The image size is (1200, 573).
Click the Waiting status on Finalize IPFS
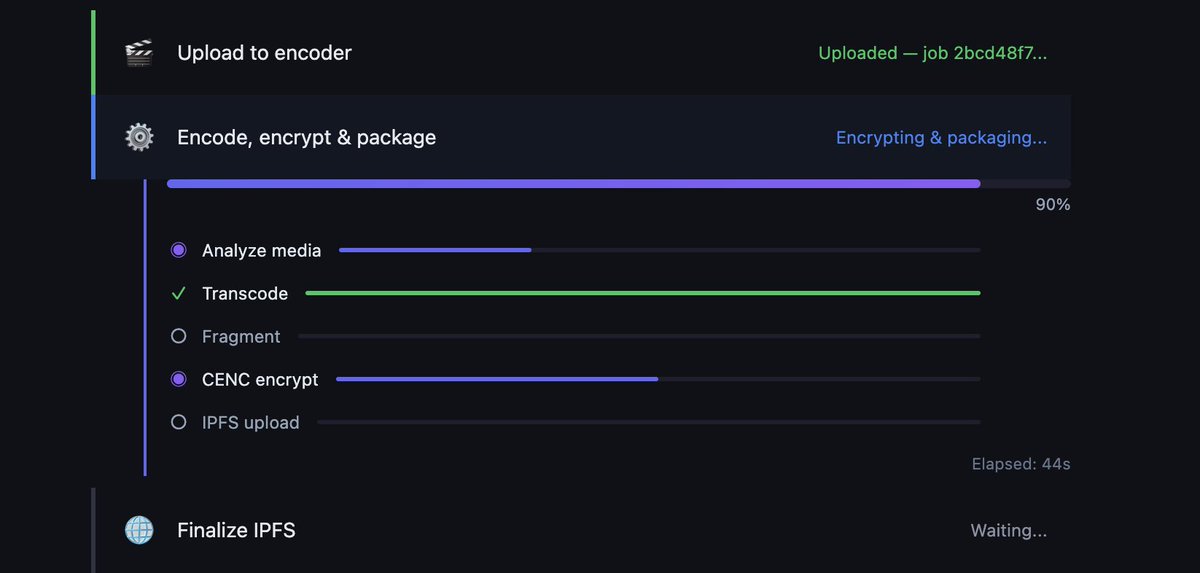[1008, 530]
